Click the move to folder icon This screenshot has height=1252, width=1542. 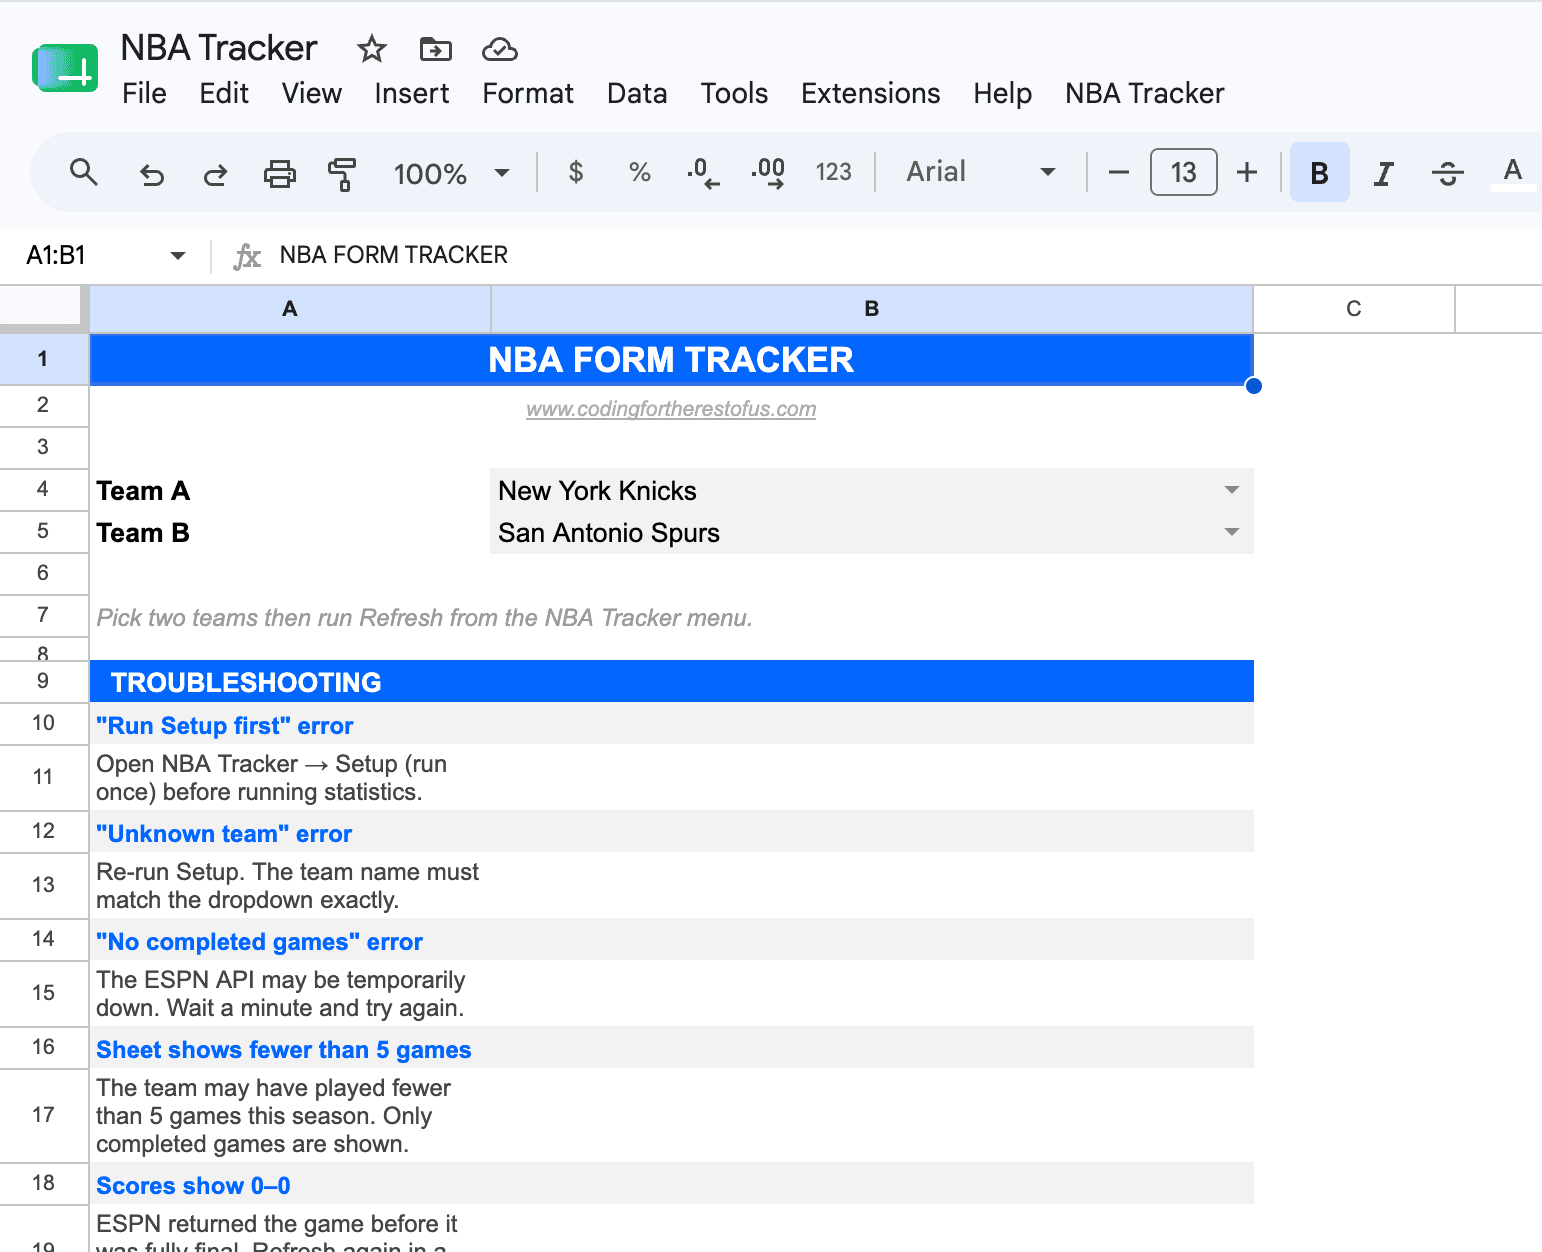pos(436,48)
